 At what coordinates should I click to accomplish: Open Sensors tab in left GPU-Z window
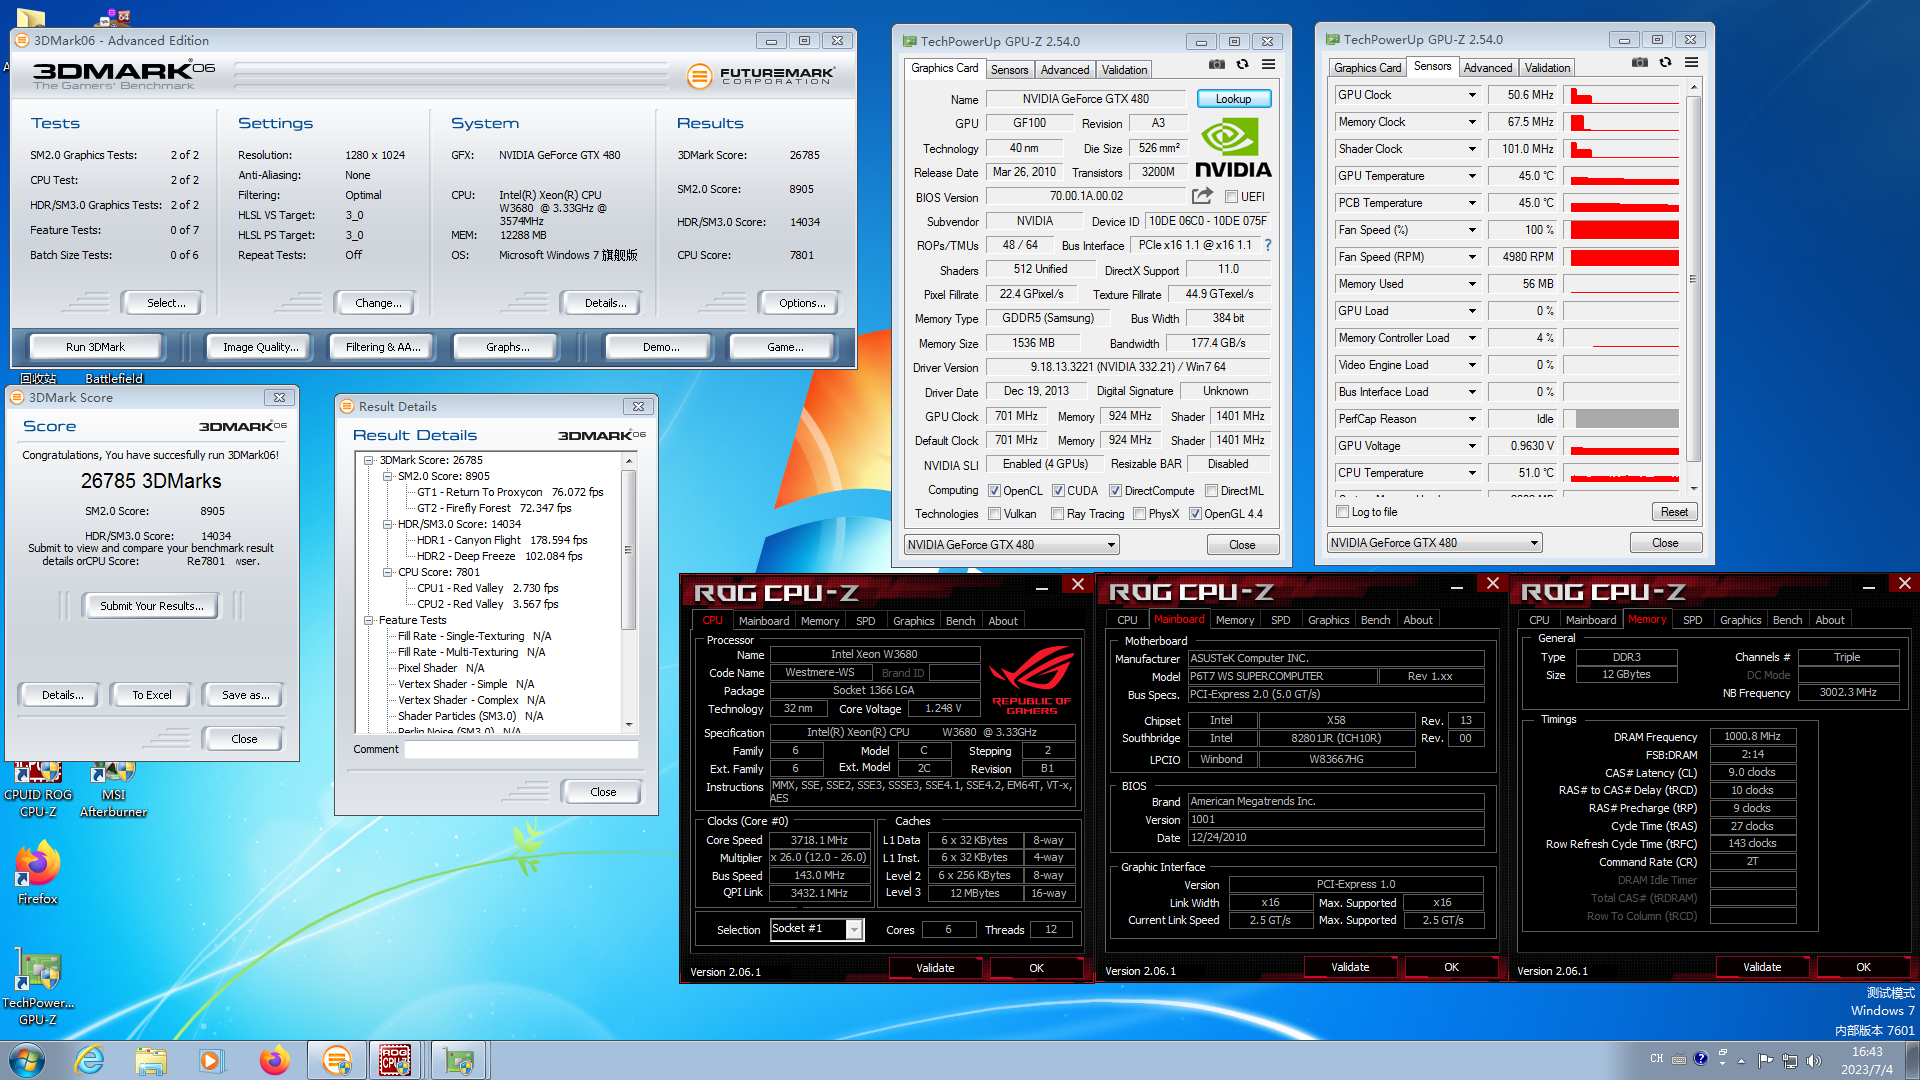point(1009,70)
